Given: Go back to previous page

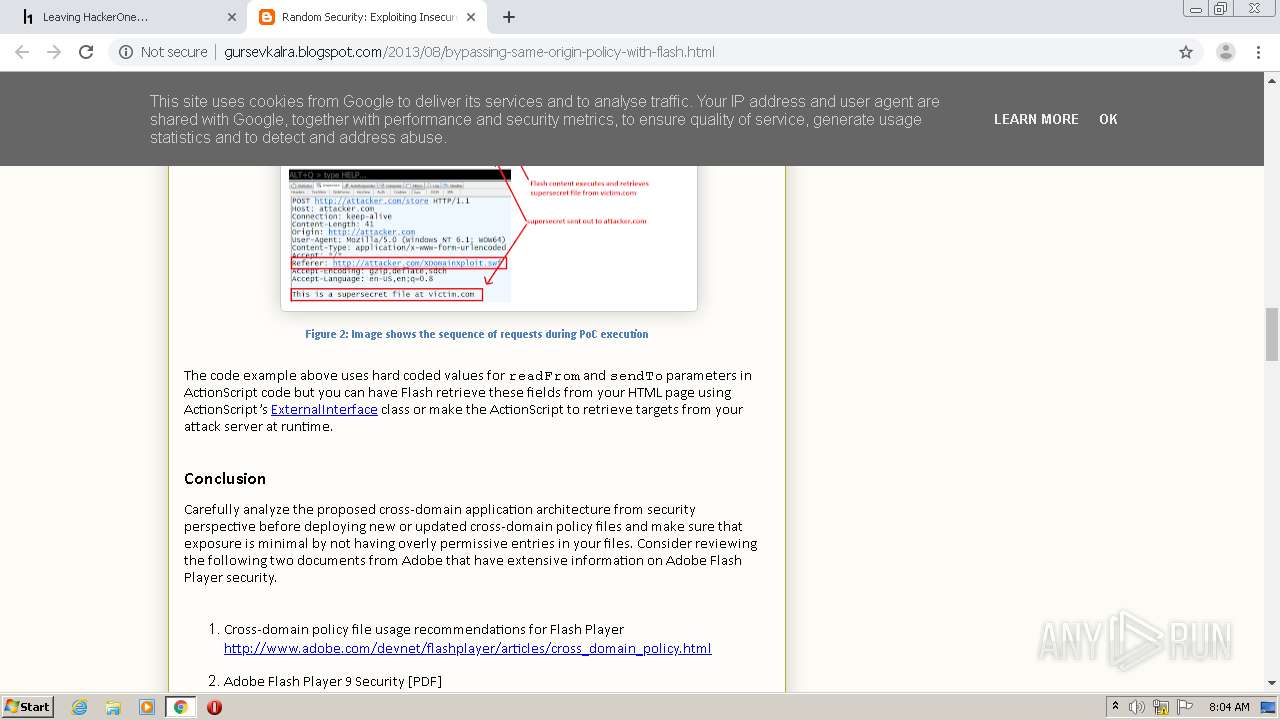Looking at the screenshot, I should pos(22,52).
